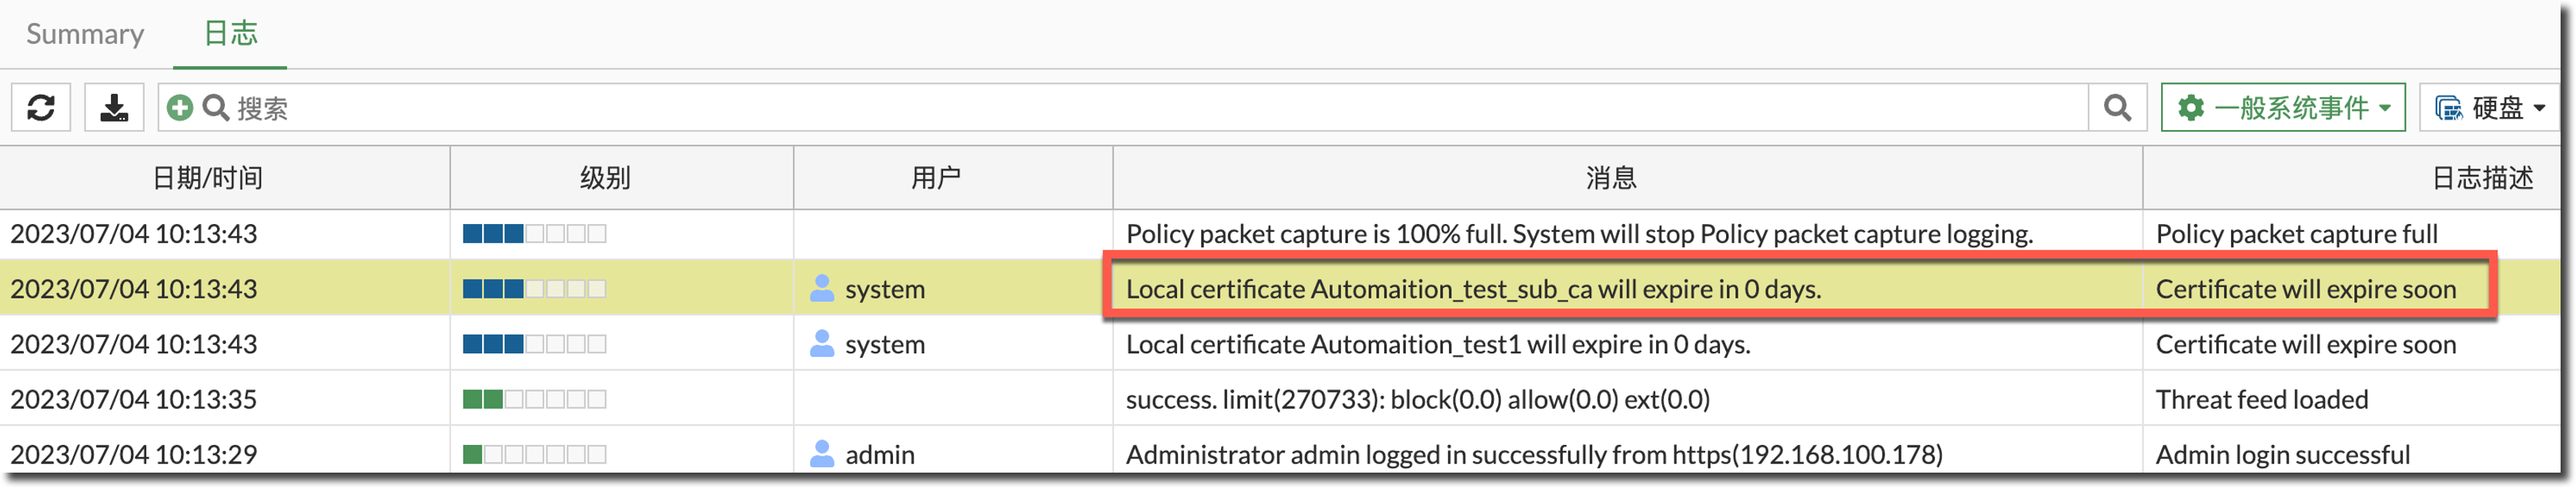Open the 一般系统事件 dropdown

(2283, 107)
